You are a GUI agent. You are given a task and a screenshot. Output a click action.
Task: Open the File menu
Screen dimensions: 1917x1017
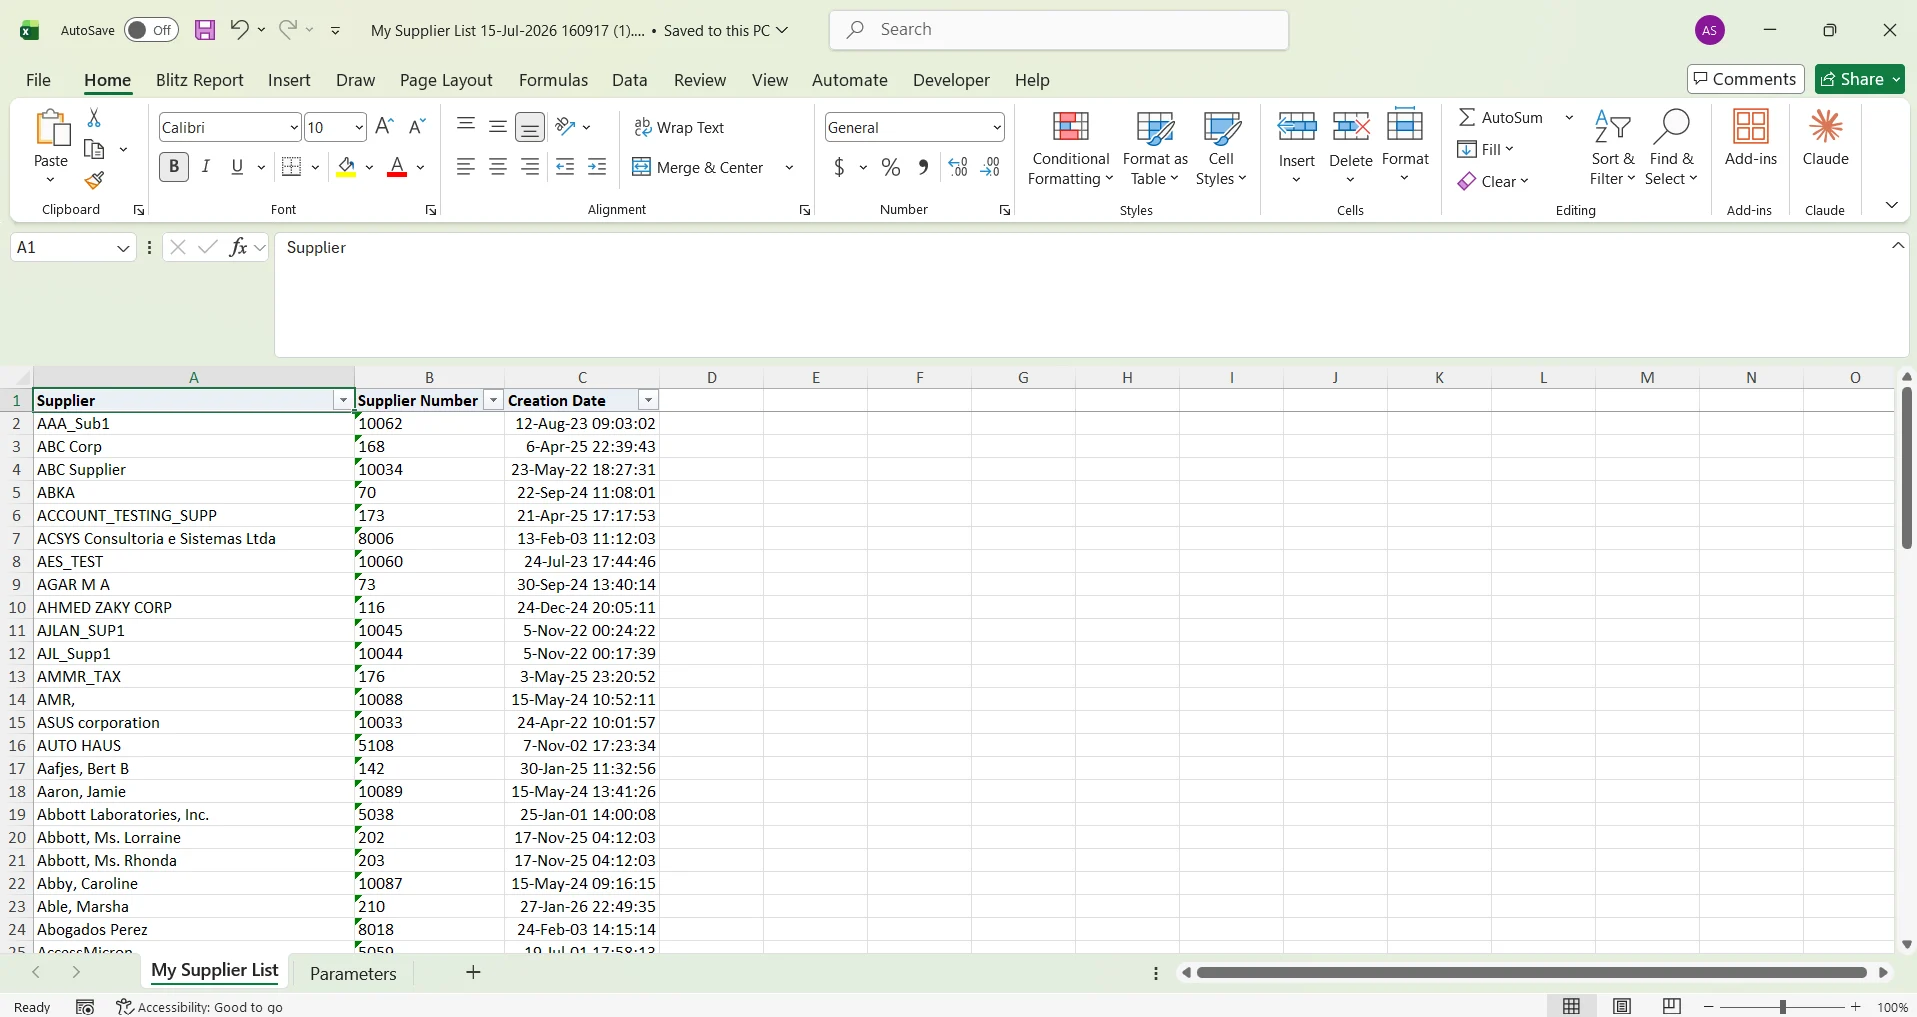(39, 80)
